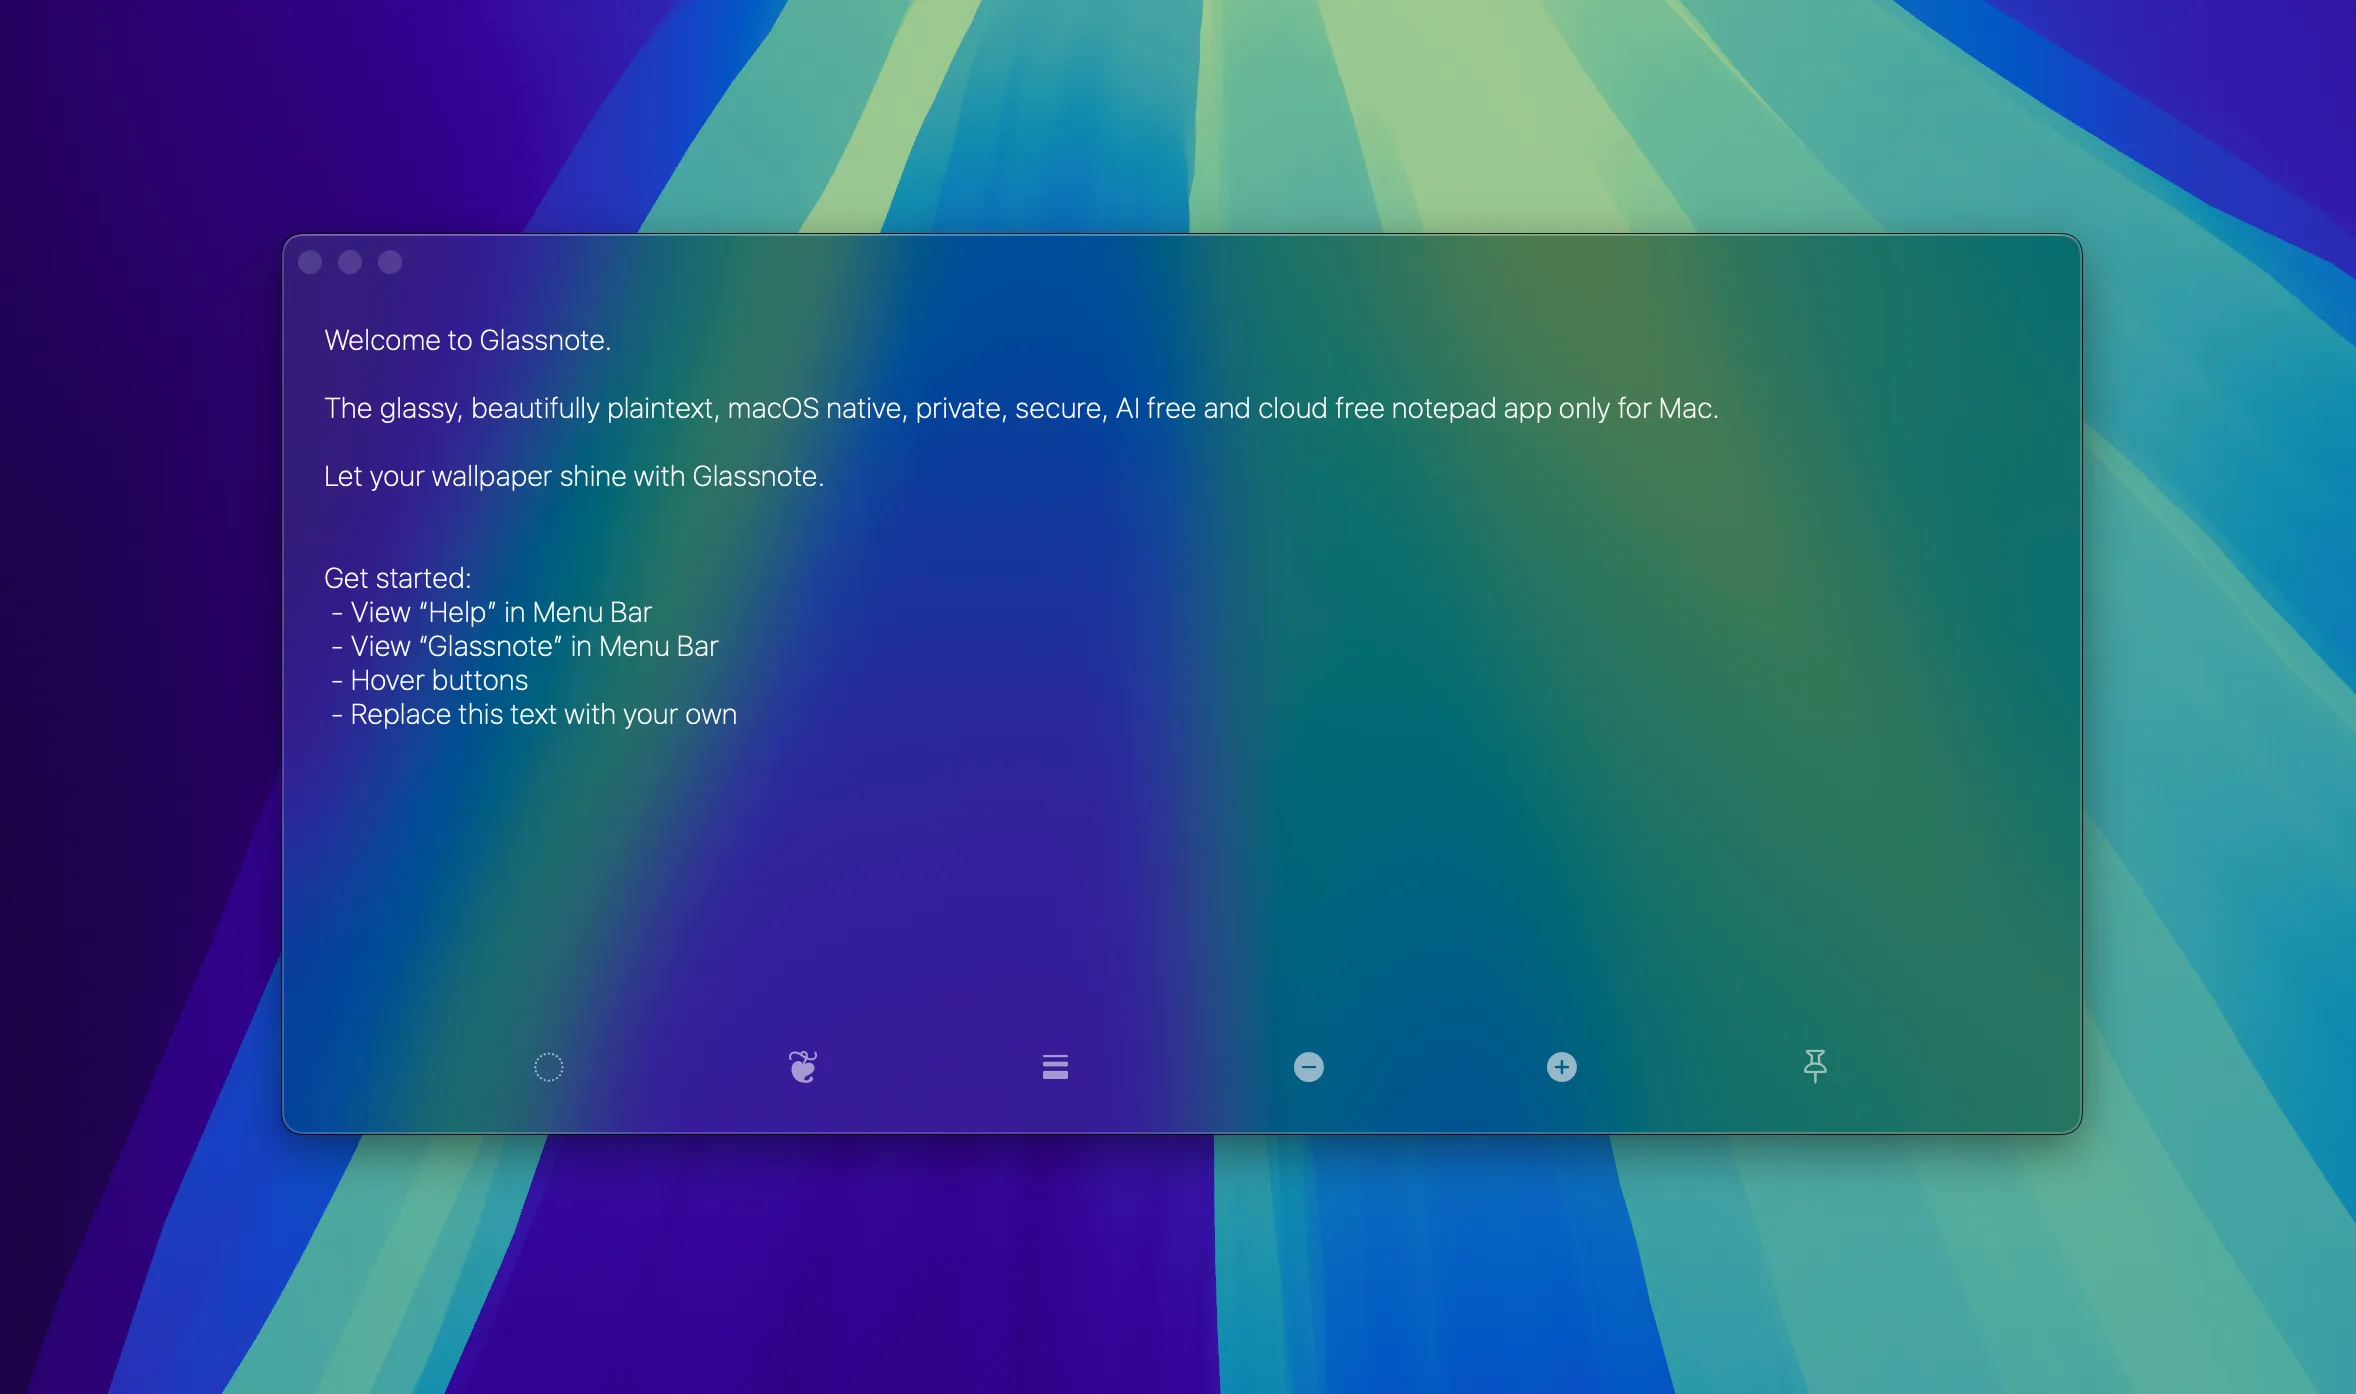This screenshot has height=1394, width=2356.
Task: Click the 'Get started:' heading text
Action: pos(399,578)
